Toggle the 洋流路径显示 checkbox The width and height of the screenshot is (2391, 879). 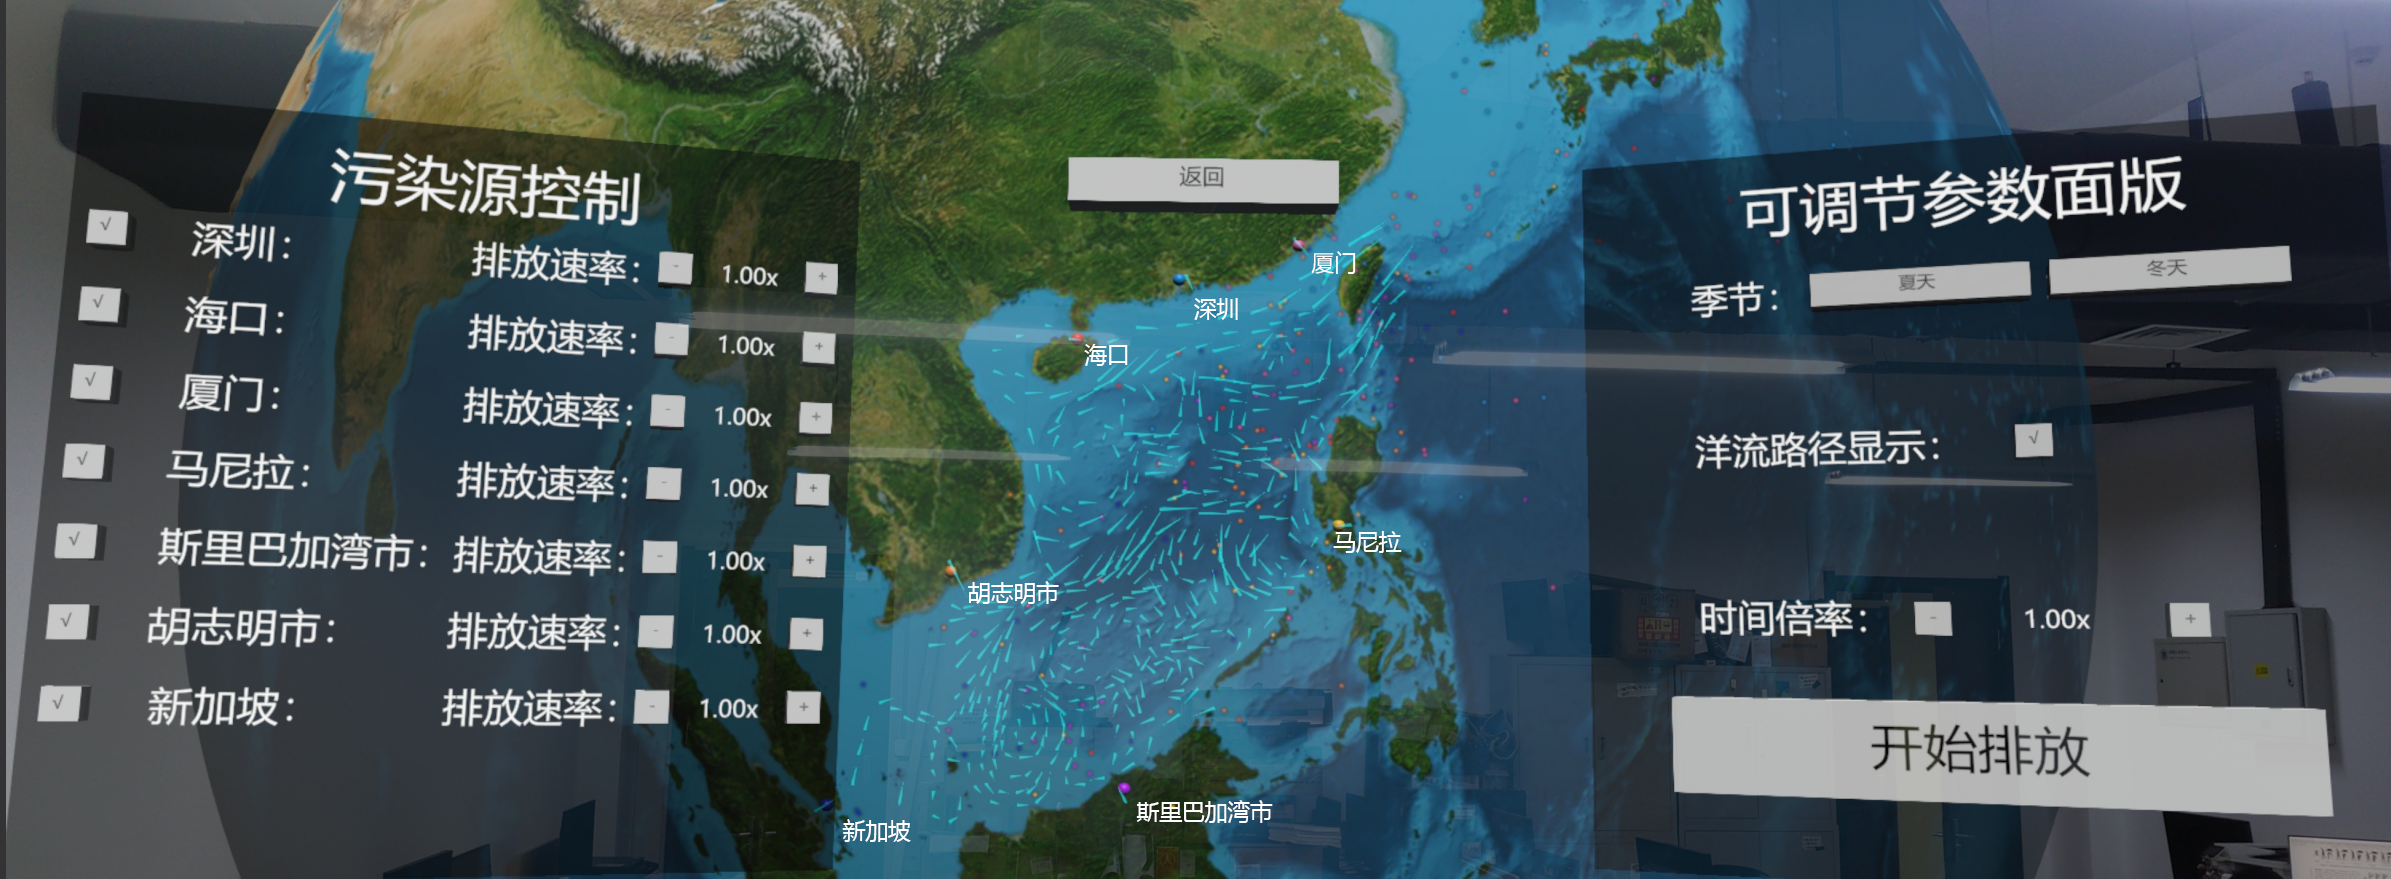click(x=2033, y=439)
